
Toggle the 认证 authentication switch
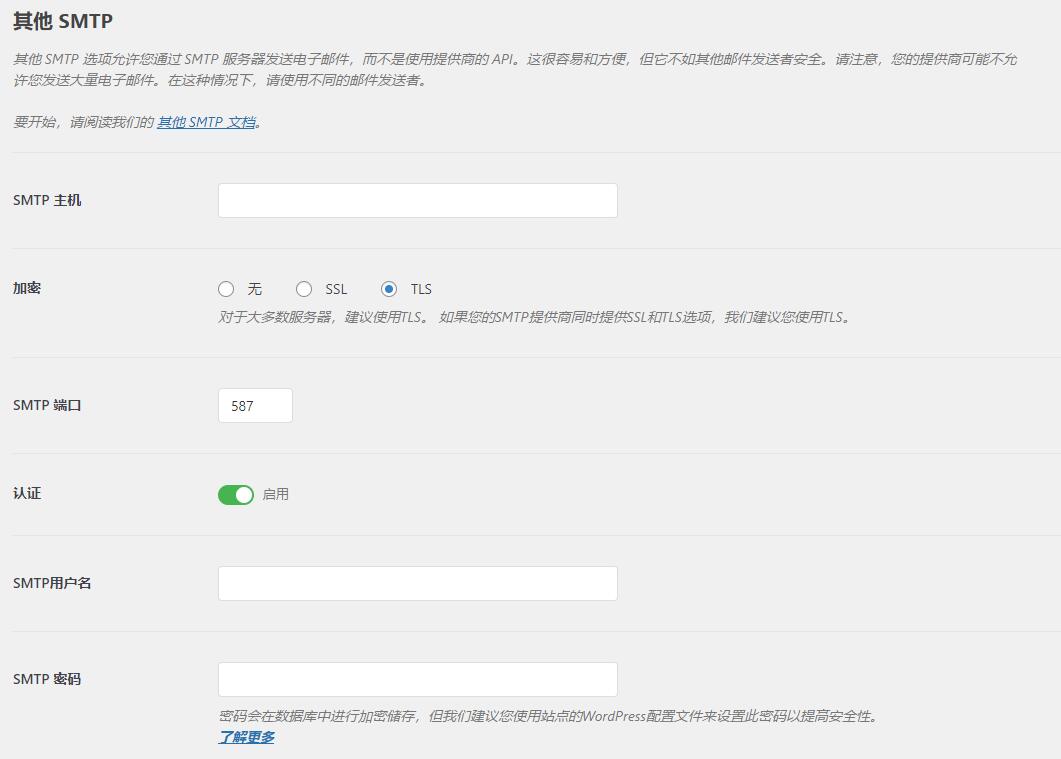coord(235,494)
